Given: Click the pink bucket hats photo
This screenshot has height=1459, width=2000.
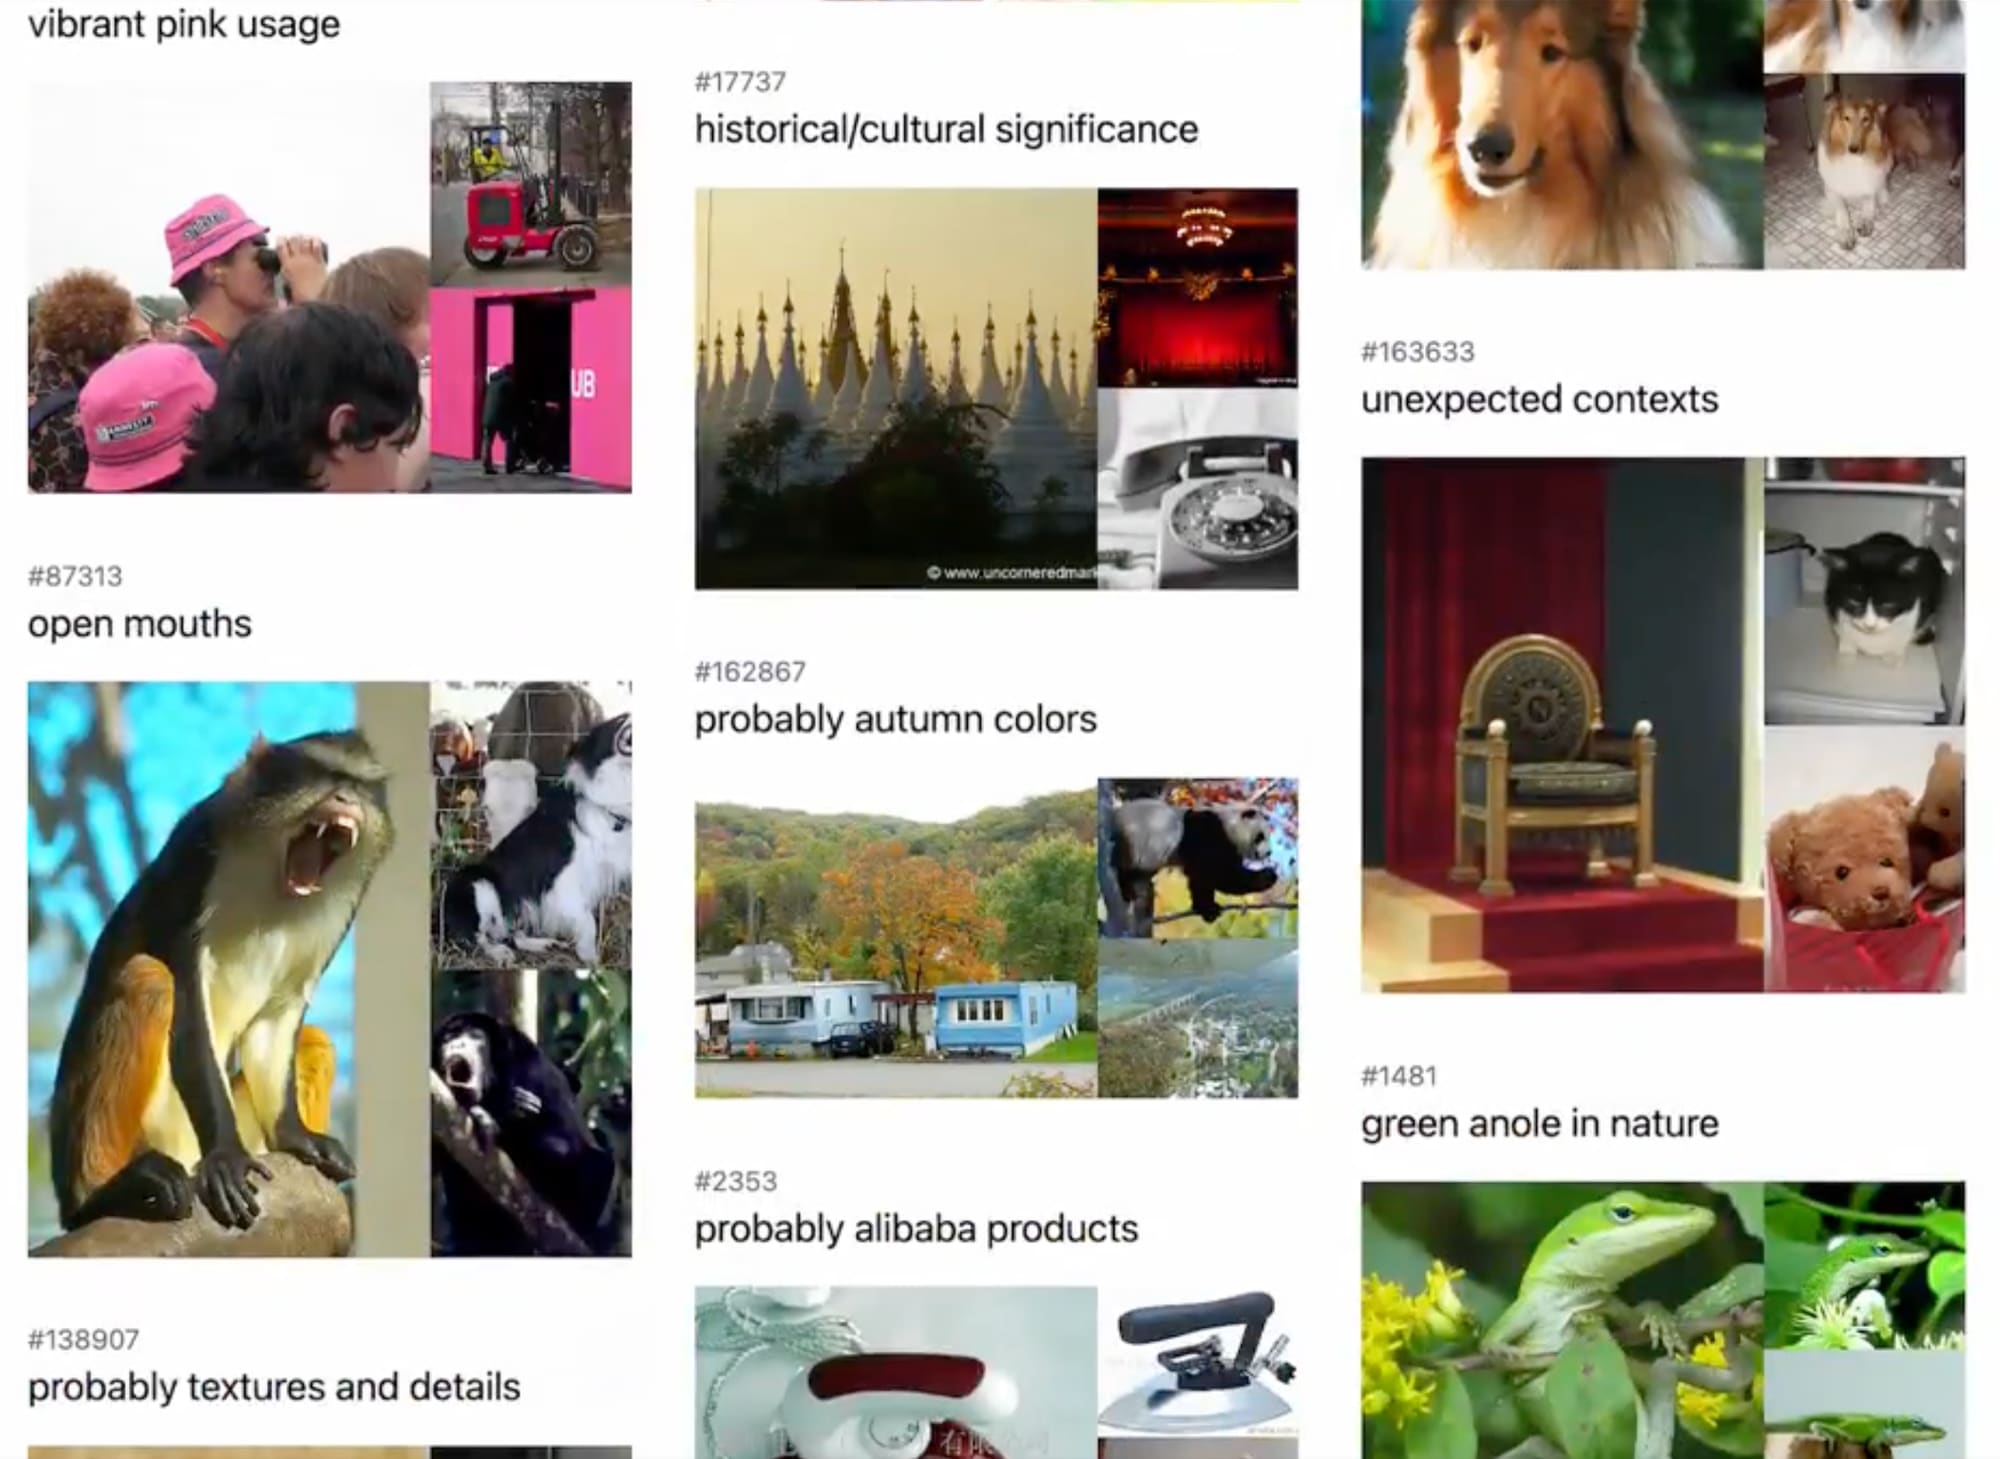Looking at the screenshot, I should (229, 287).
